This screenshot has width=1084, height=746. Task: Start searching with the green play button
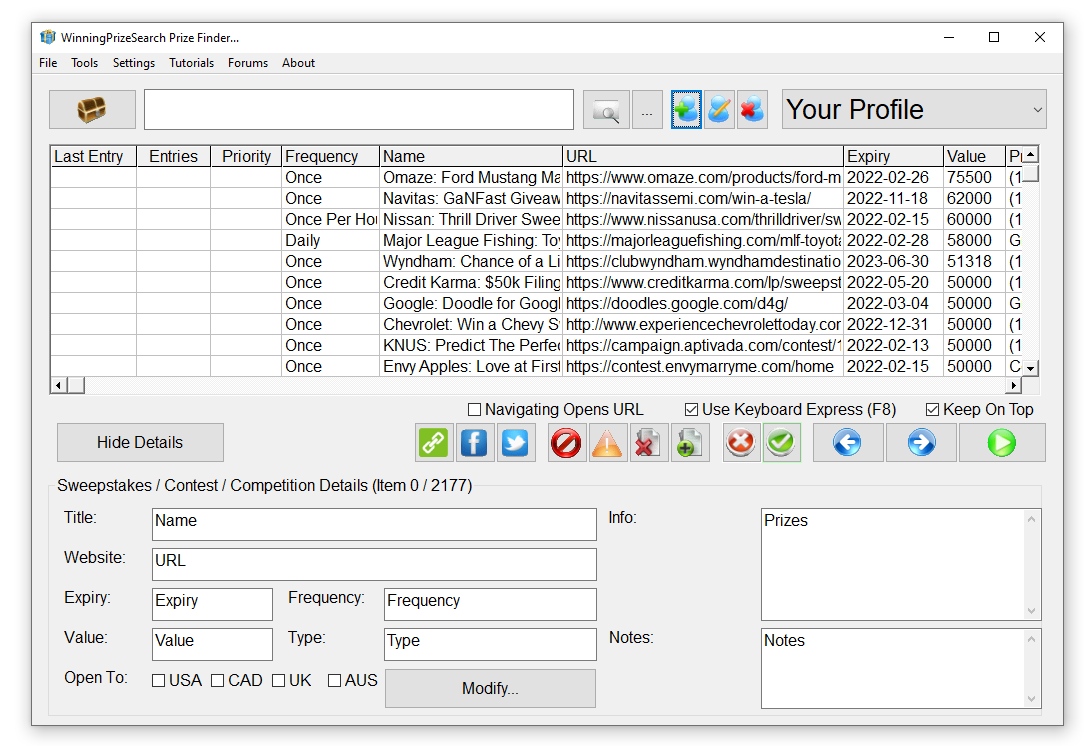pyautogui.click(x=1002, y=443)
